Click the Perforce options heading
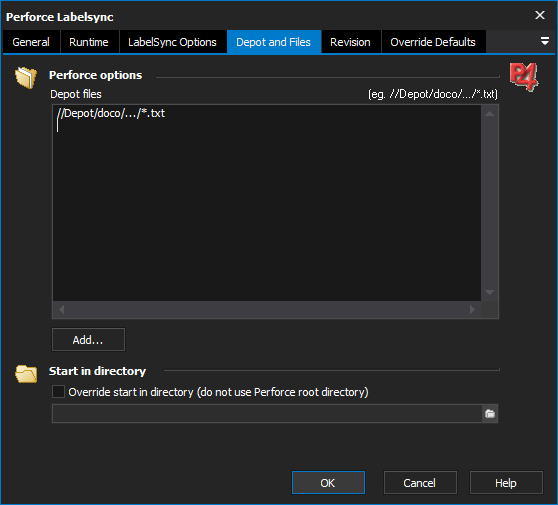 (95, 75)
